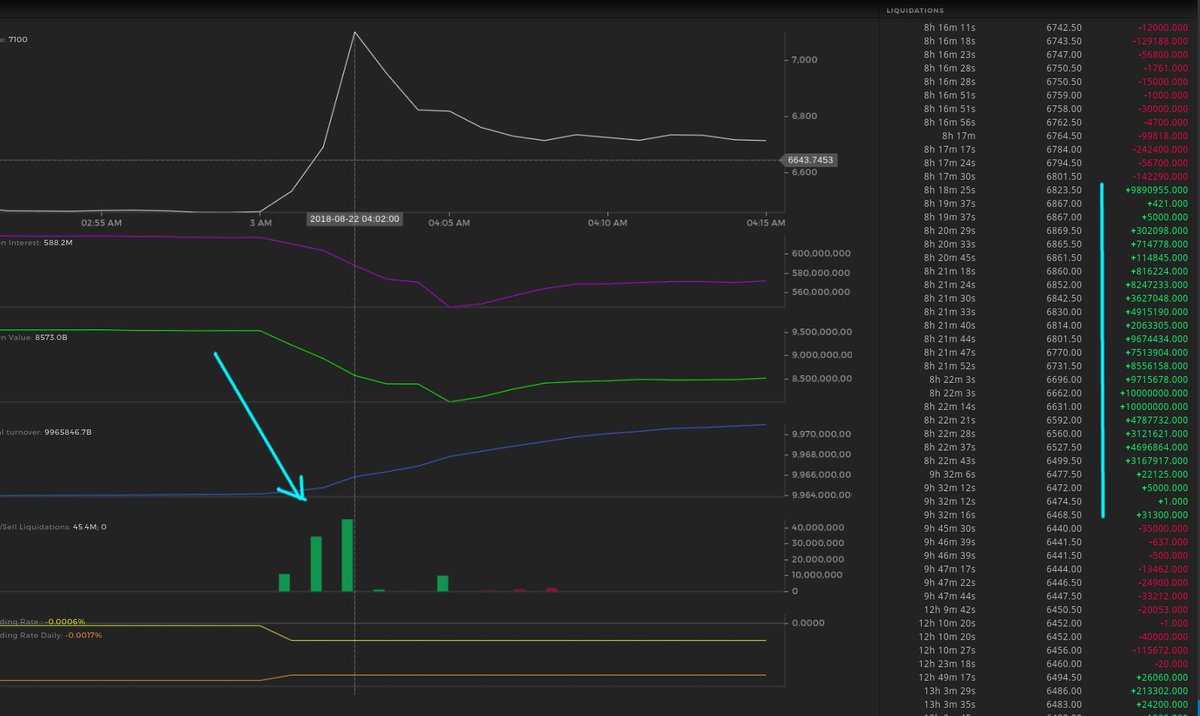
Task: Click the -115672.000 liquidation amount
Action: pyautogui.click(x=1161, y=651)
